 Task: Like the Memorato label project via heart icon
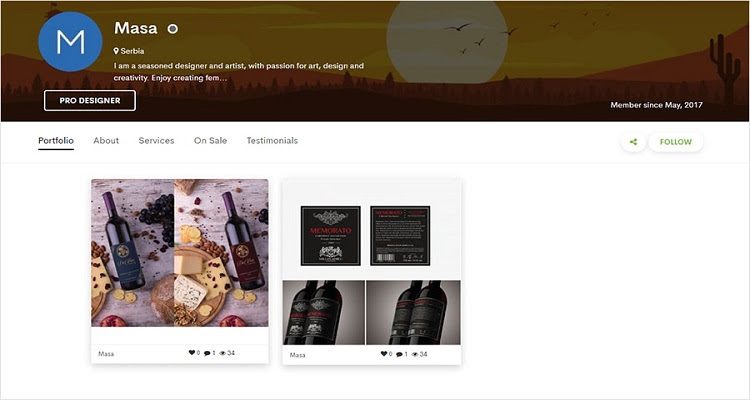pyautogui.click(x=384, y=354)
